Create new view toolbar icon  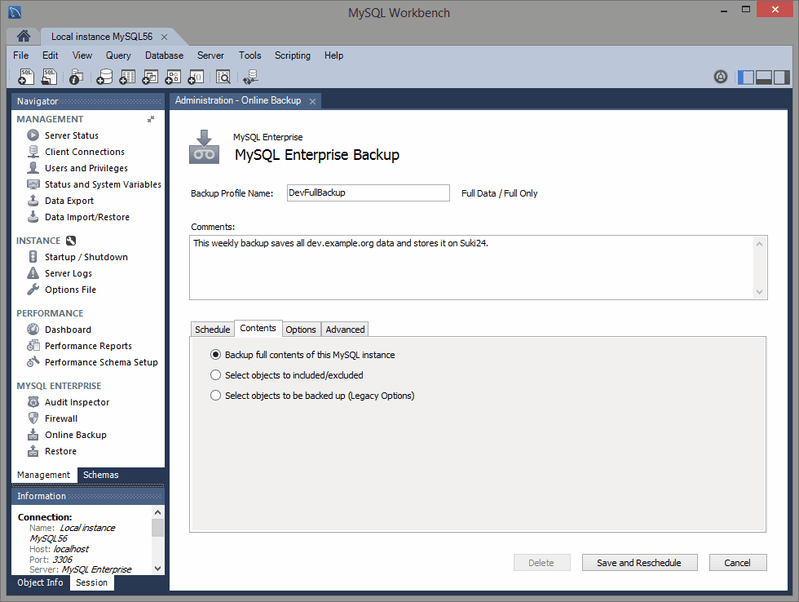click(150, 76)
